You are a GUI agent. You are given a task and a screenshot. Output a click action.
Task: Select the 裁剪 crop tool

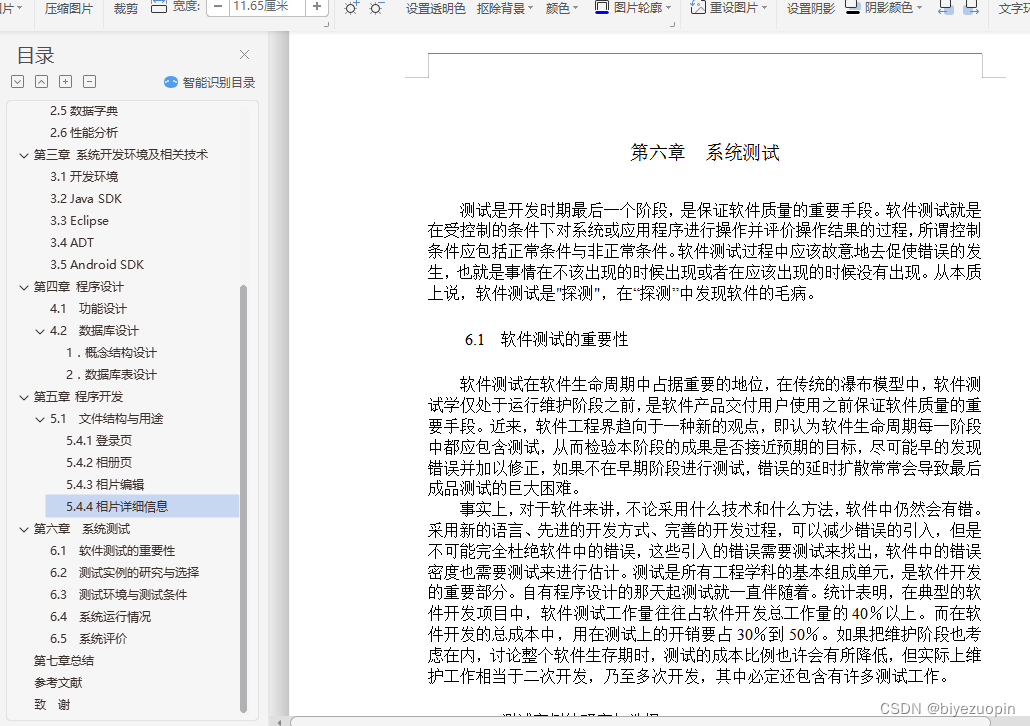coord(125,8)
